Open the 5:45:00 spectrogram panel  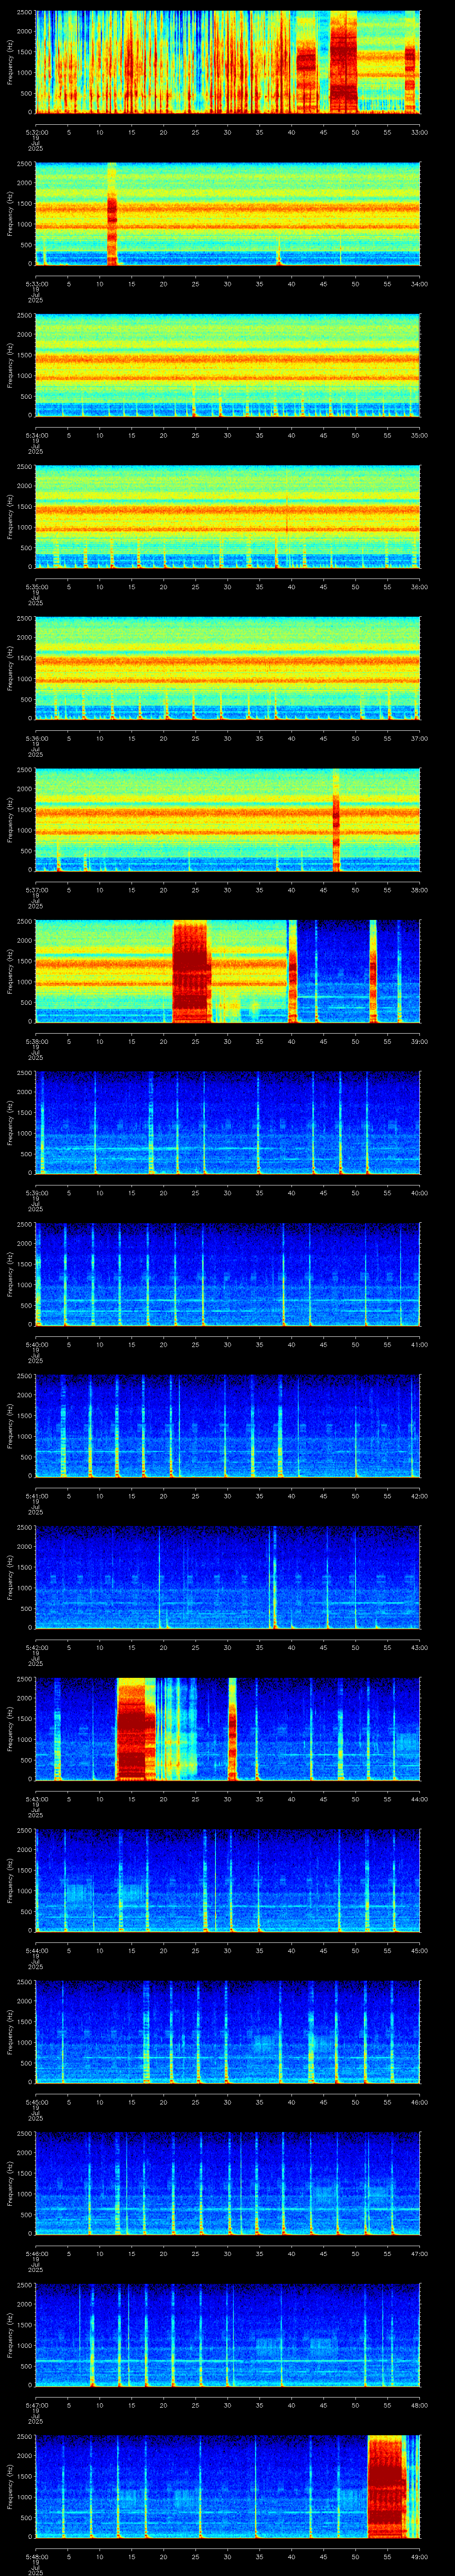coord(228,2033)
